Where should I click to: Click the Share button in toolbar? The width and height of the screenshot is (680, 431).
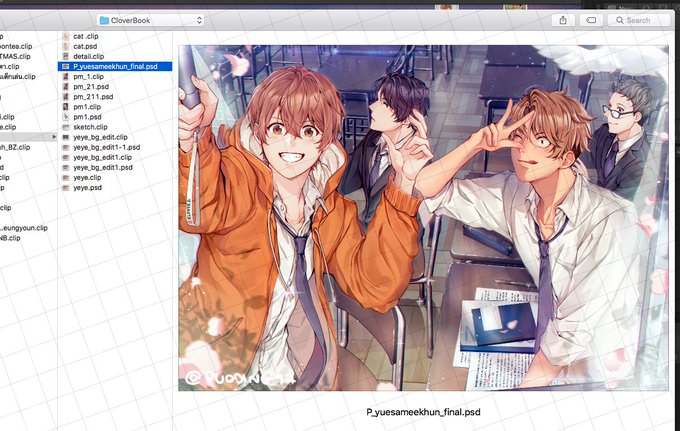[563, 20]
